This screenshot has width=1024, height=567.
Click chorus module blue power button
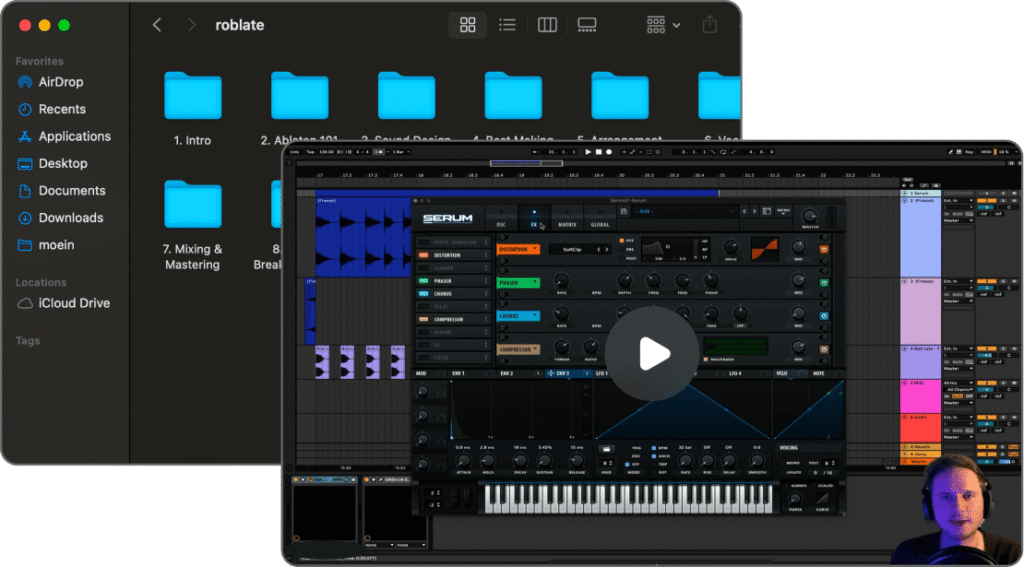point(824,316)
